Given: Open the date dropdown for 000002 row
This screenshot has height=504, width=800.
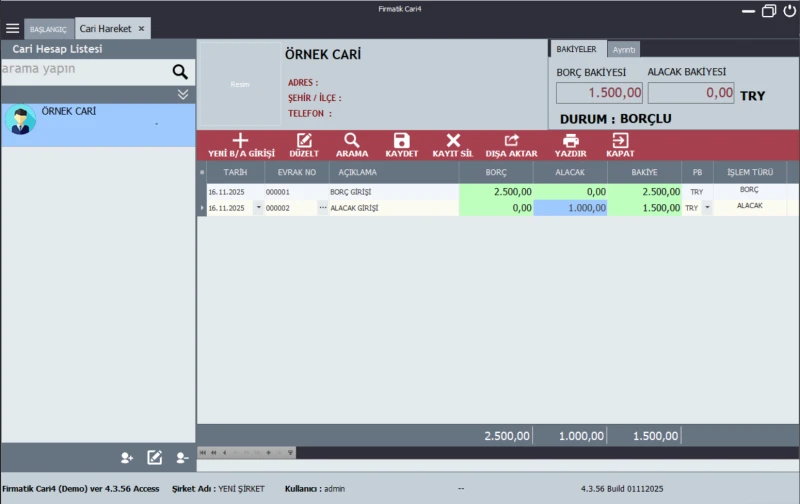Looking at the screenshot, I should pos(259,208).
